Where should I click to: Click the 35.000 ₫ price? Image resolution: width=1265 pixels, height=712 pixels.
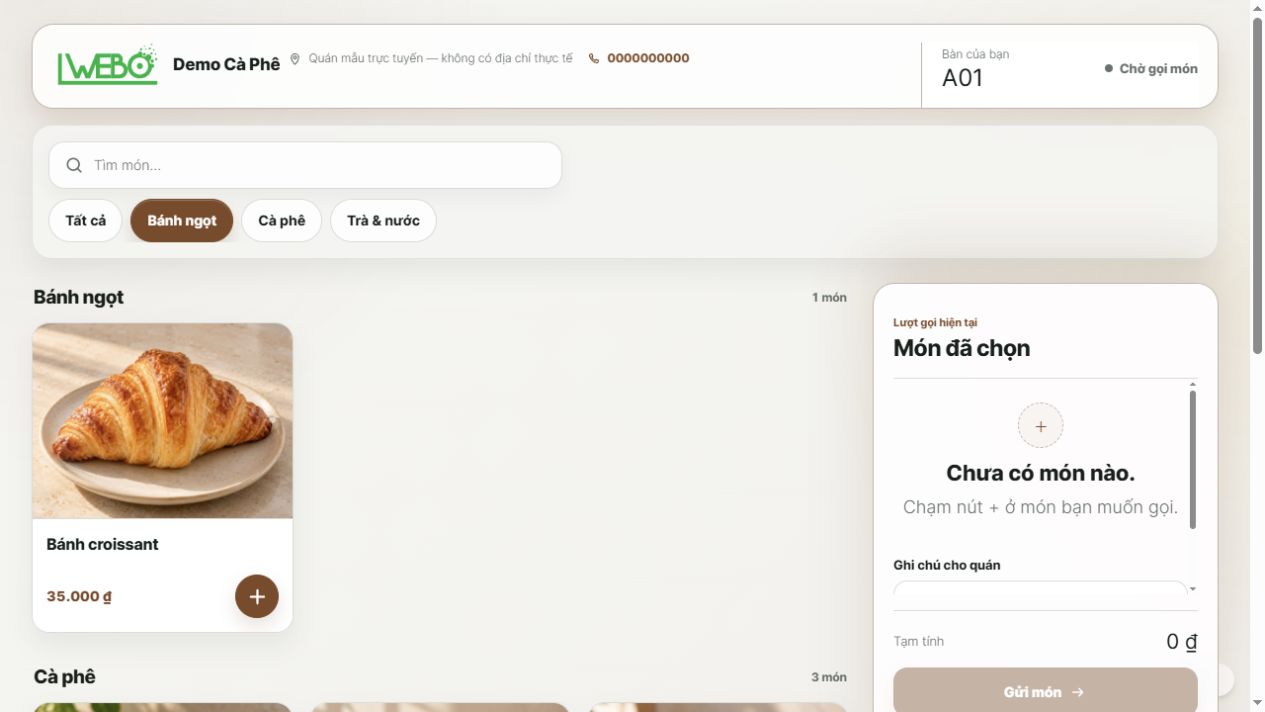(x=79, y=596)
